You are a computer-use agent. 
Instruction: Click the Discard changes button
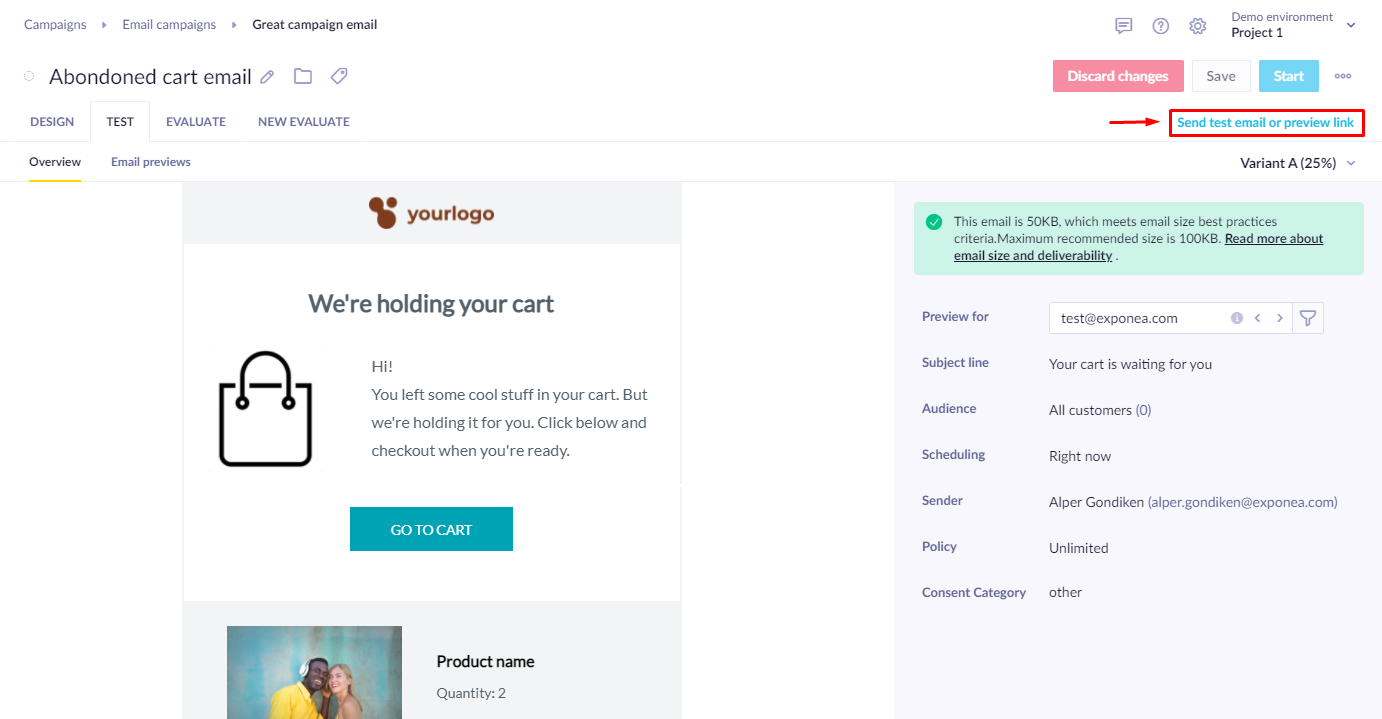pos(1118,76)
